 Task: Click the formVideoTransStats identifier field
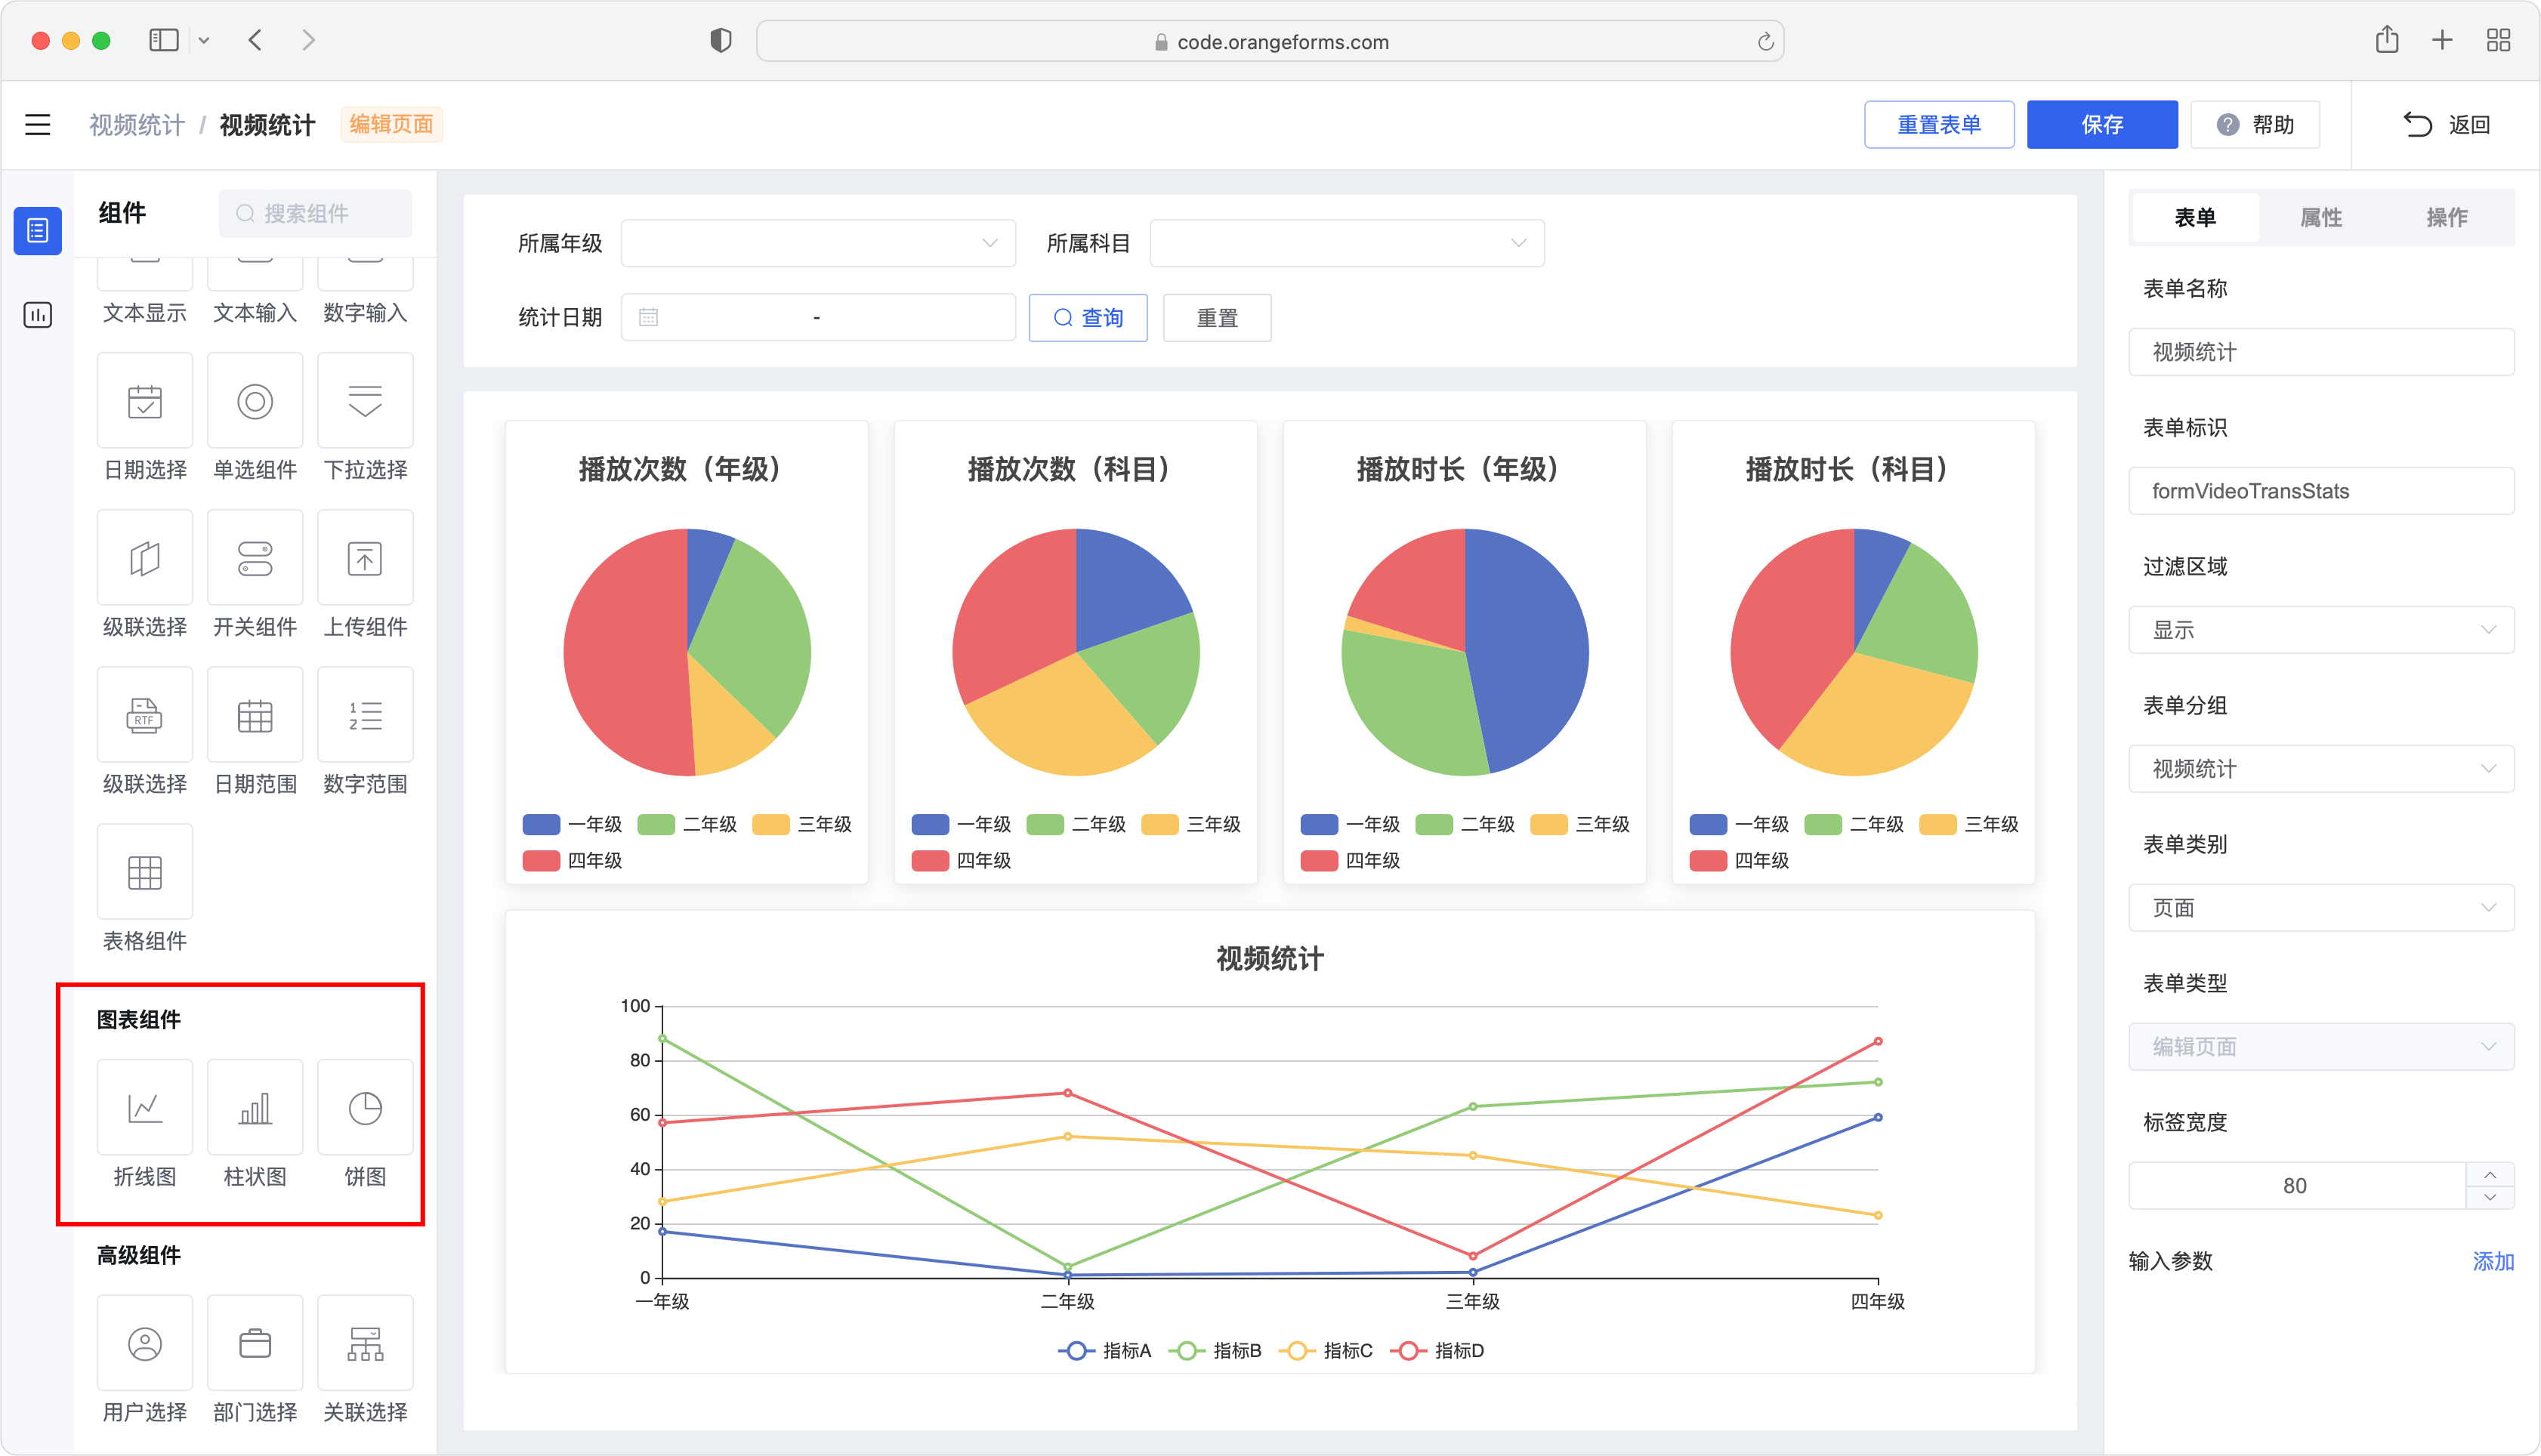click(x=2321, y=491)
